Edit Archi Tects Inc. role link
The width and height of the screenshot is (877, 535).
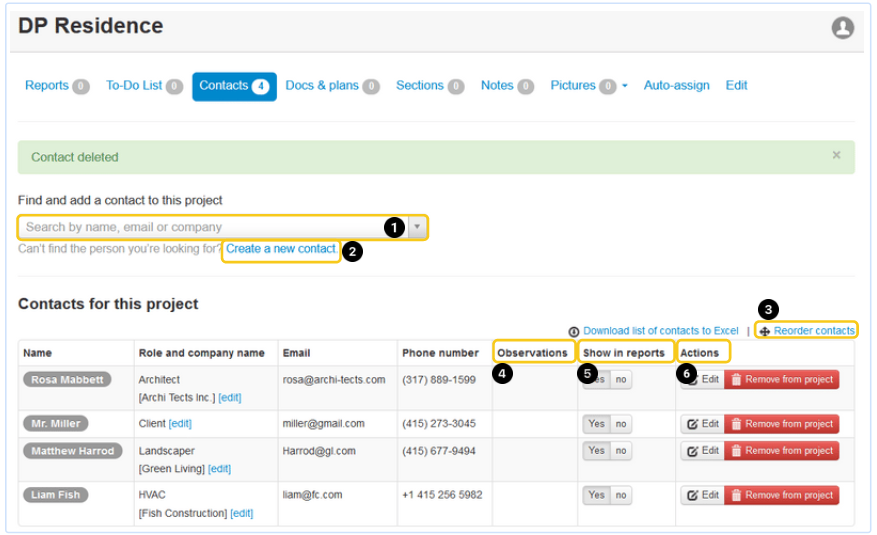[x=229, y=397]
